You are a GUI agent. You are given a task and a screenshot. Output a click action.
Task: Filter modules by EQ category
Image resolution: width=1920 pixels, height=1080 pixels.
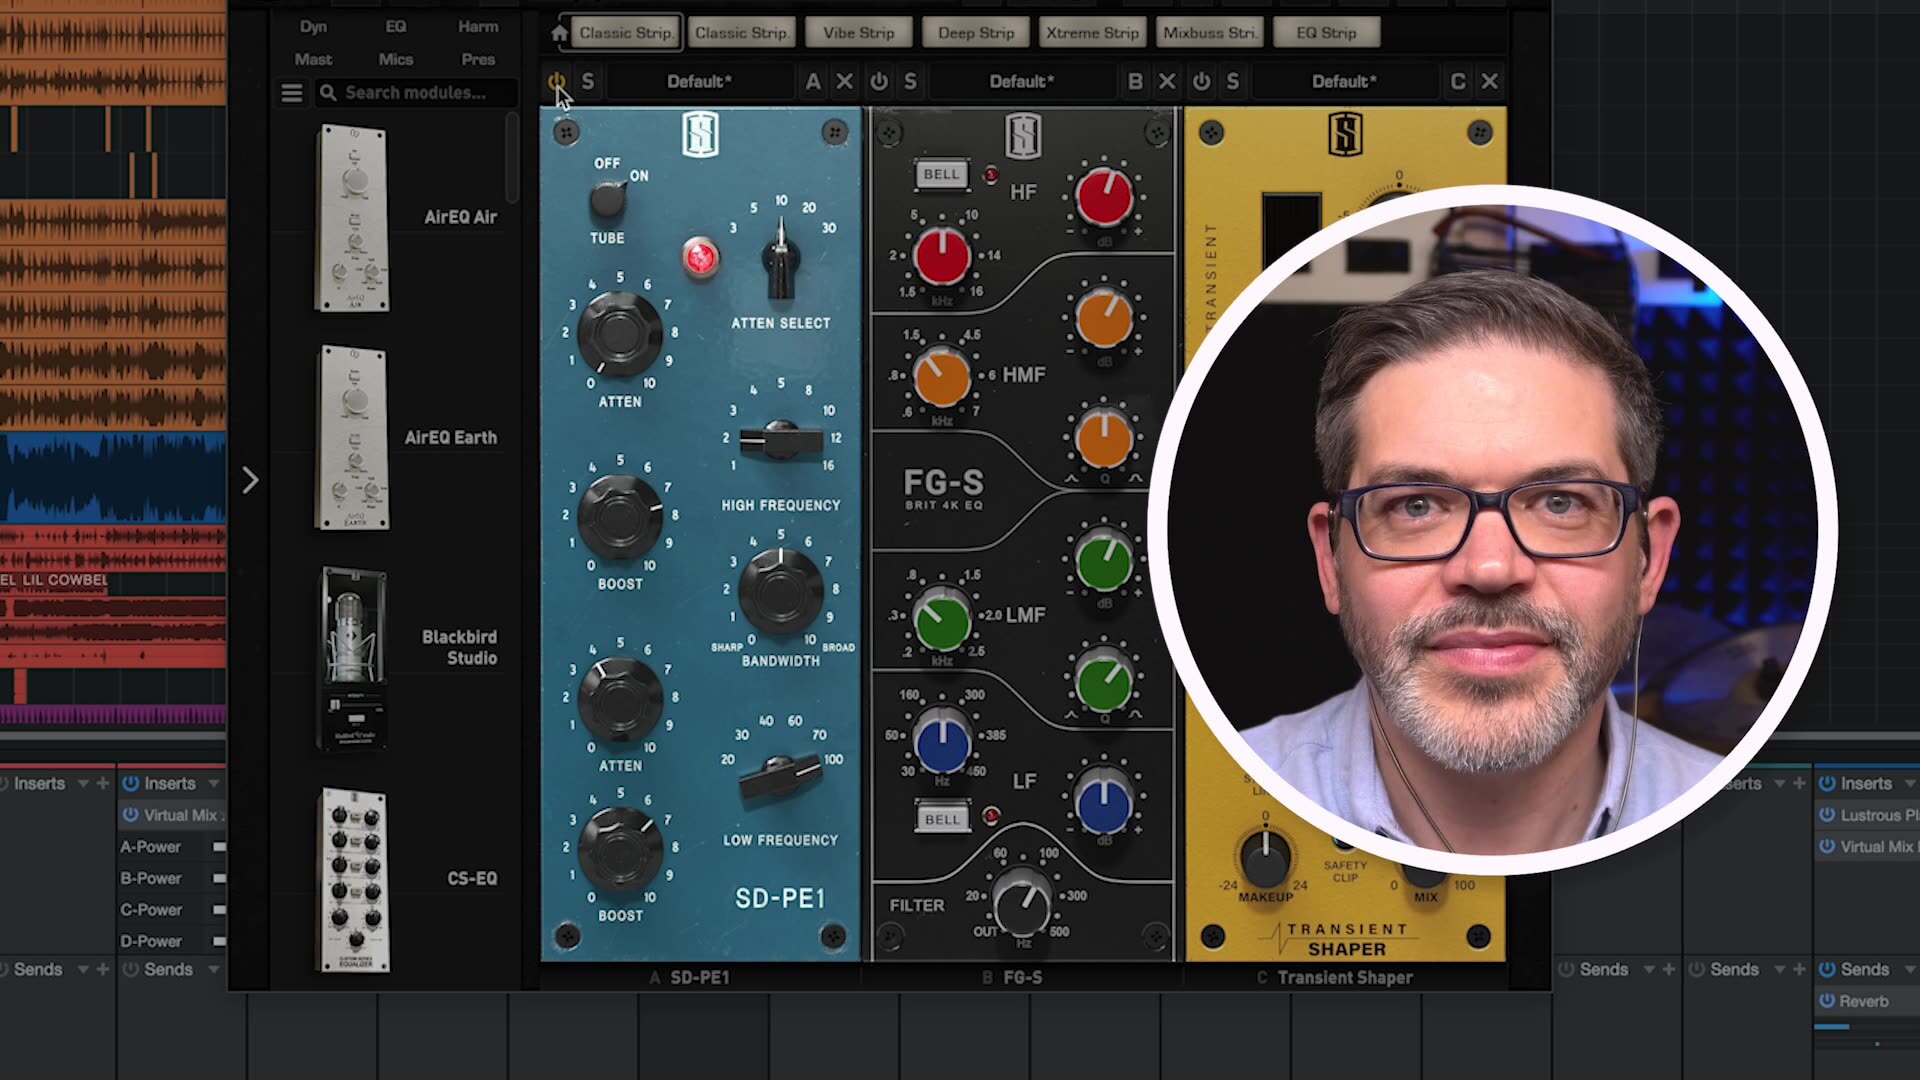(396, 27)
